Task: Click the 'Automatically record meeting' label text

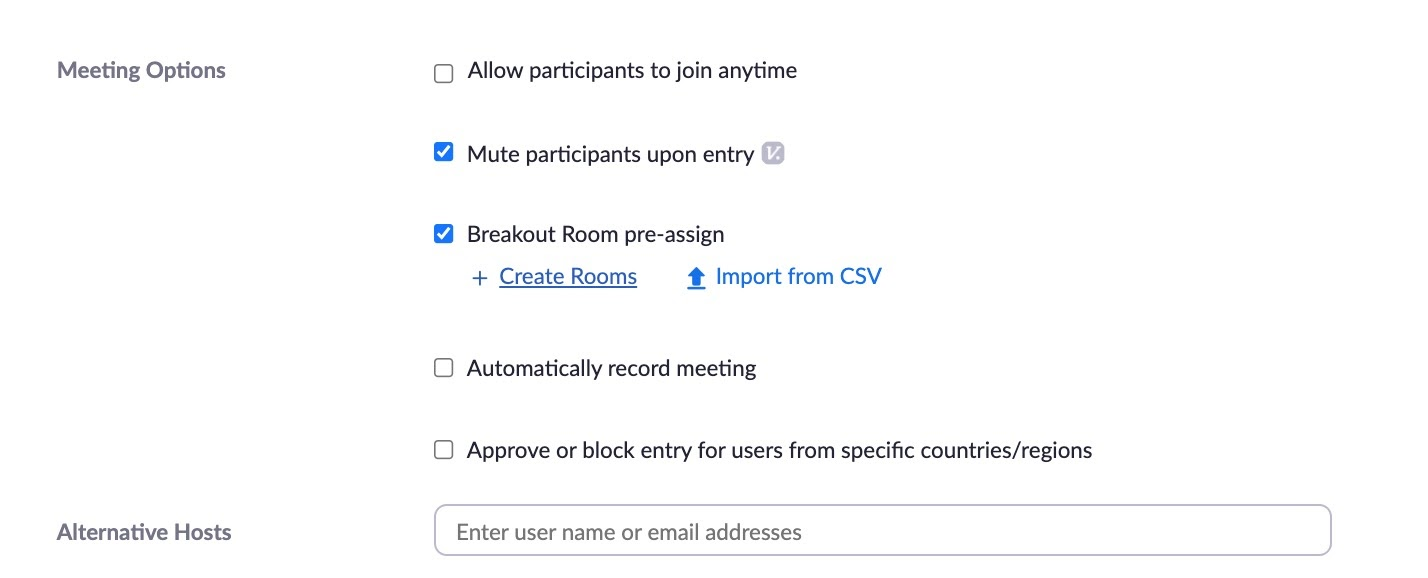Action: (611, 369)
